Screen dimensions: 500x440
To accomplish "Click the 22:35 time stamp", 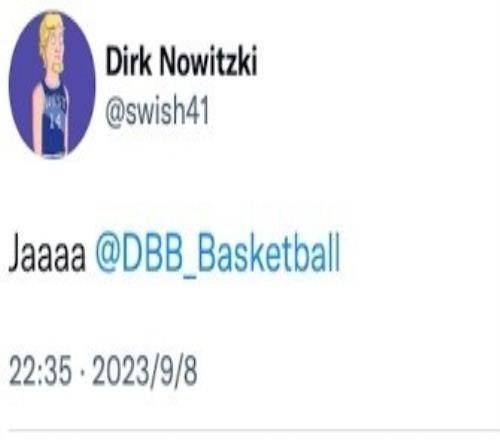I will 40,371.
